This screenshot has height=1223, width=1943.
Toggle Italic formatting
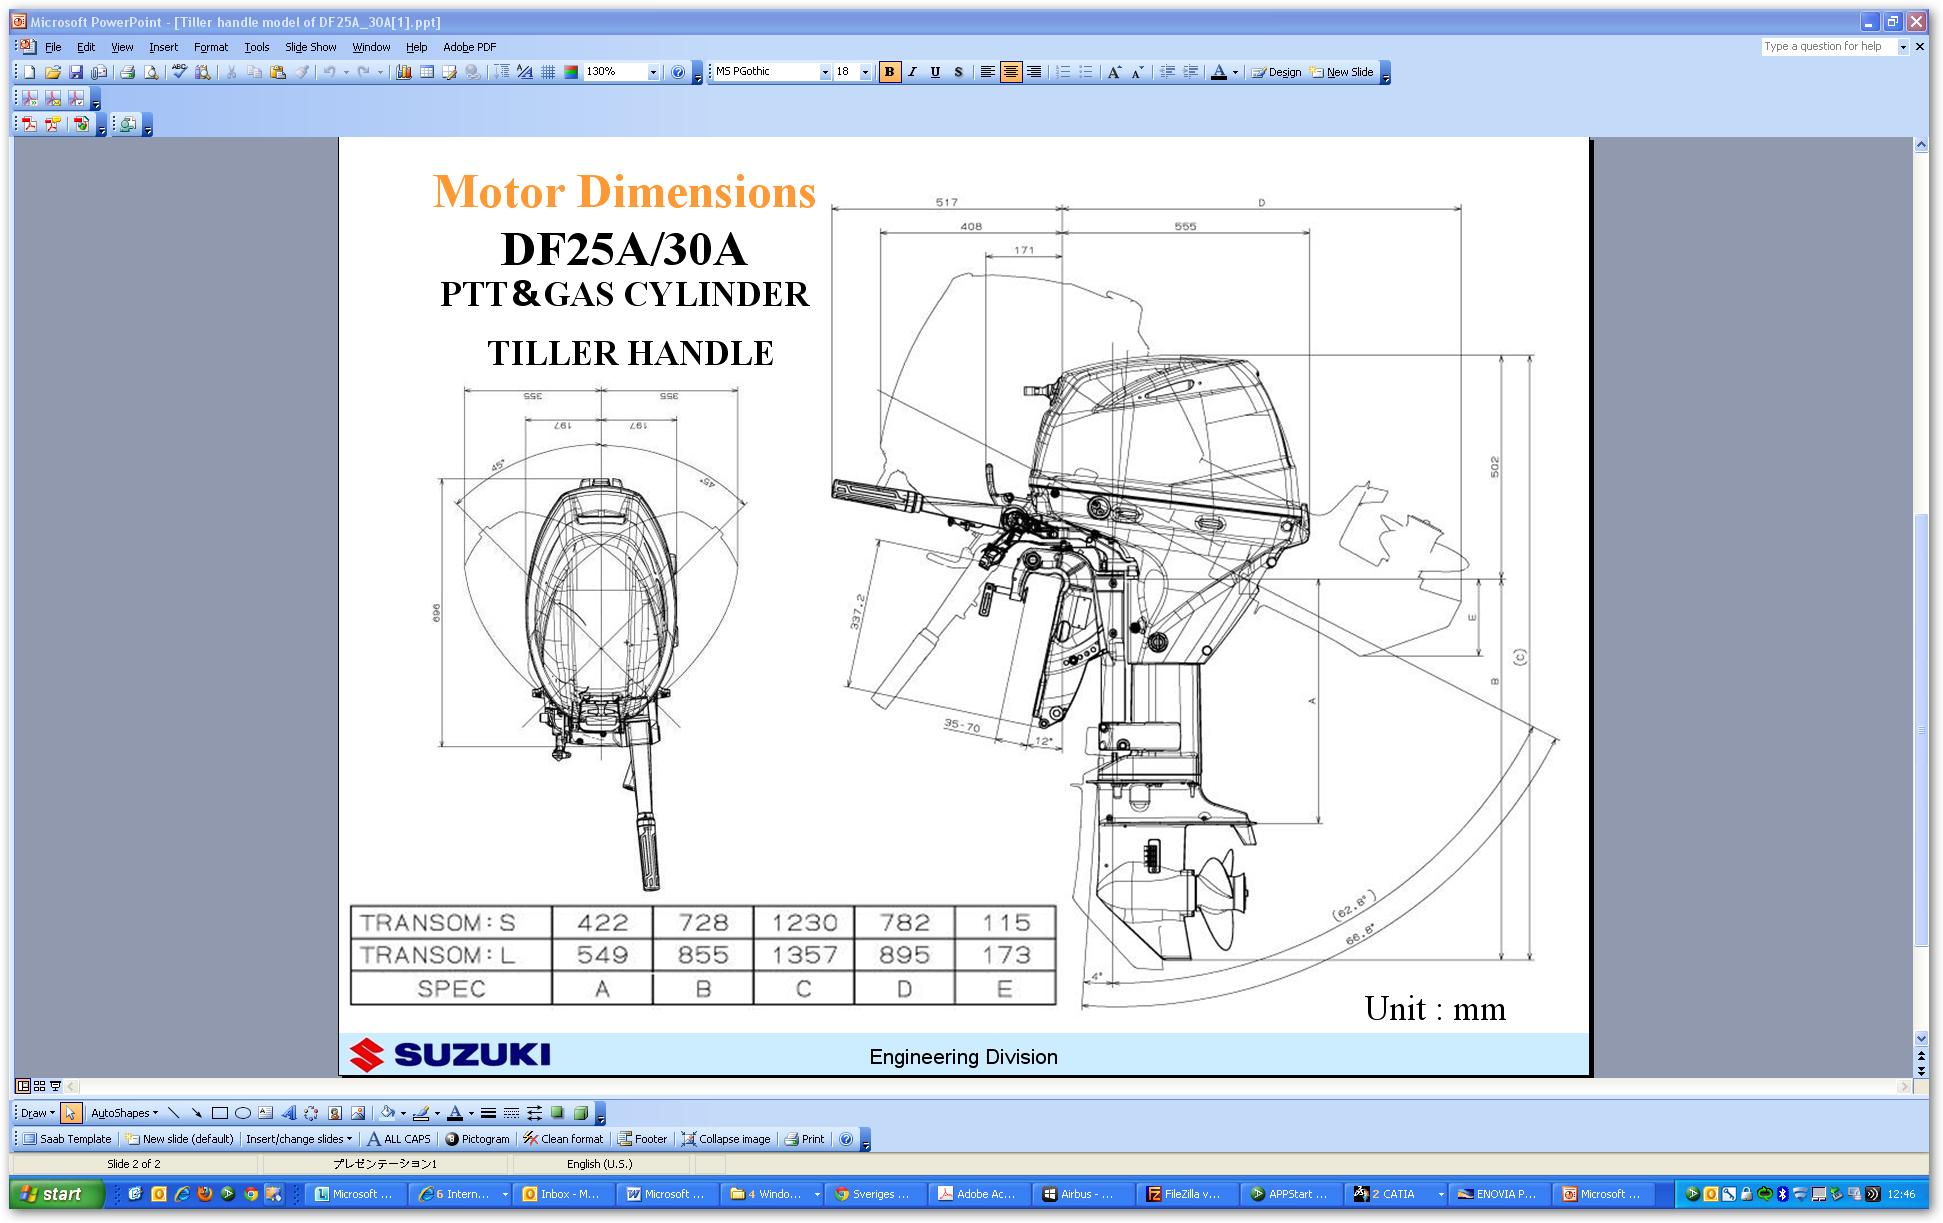[x=912, y=72]
